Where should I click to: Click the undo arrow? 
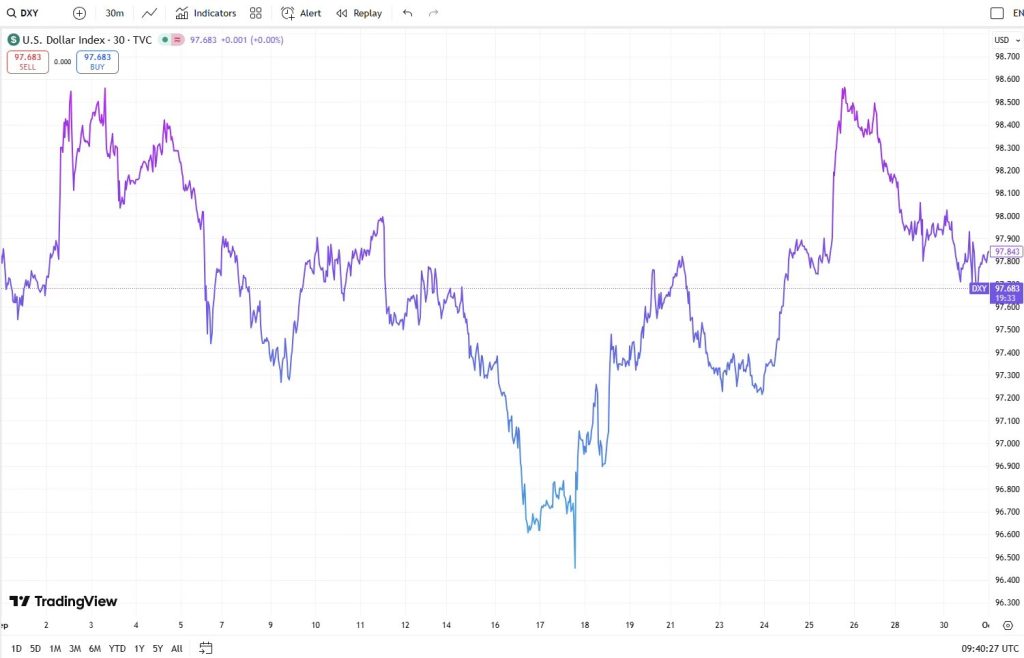[407, 13]
